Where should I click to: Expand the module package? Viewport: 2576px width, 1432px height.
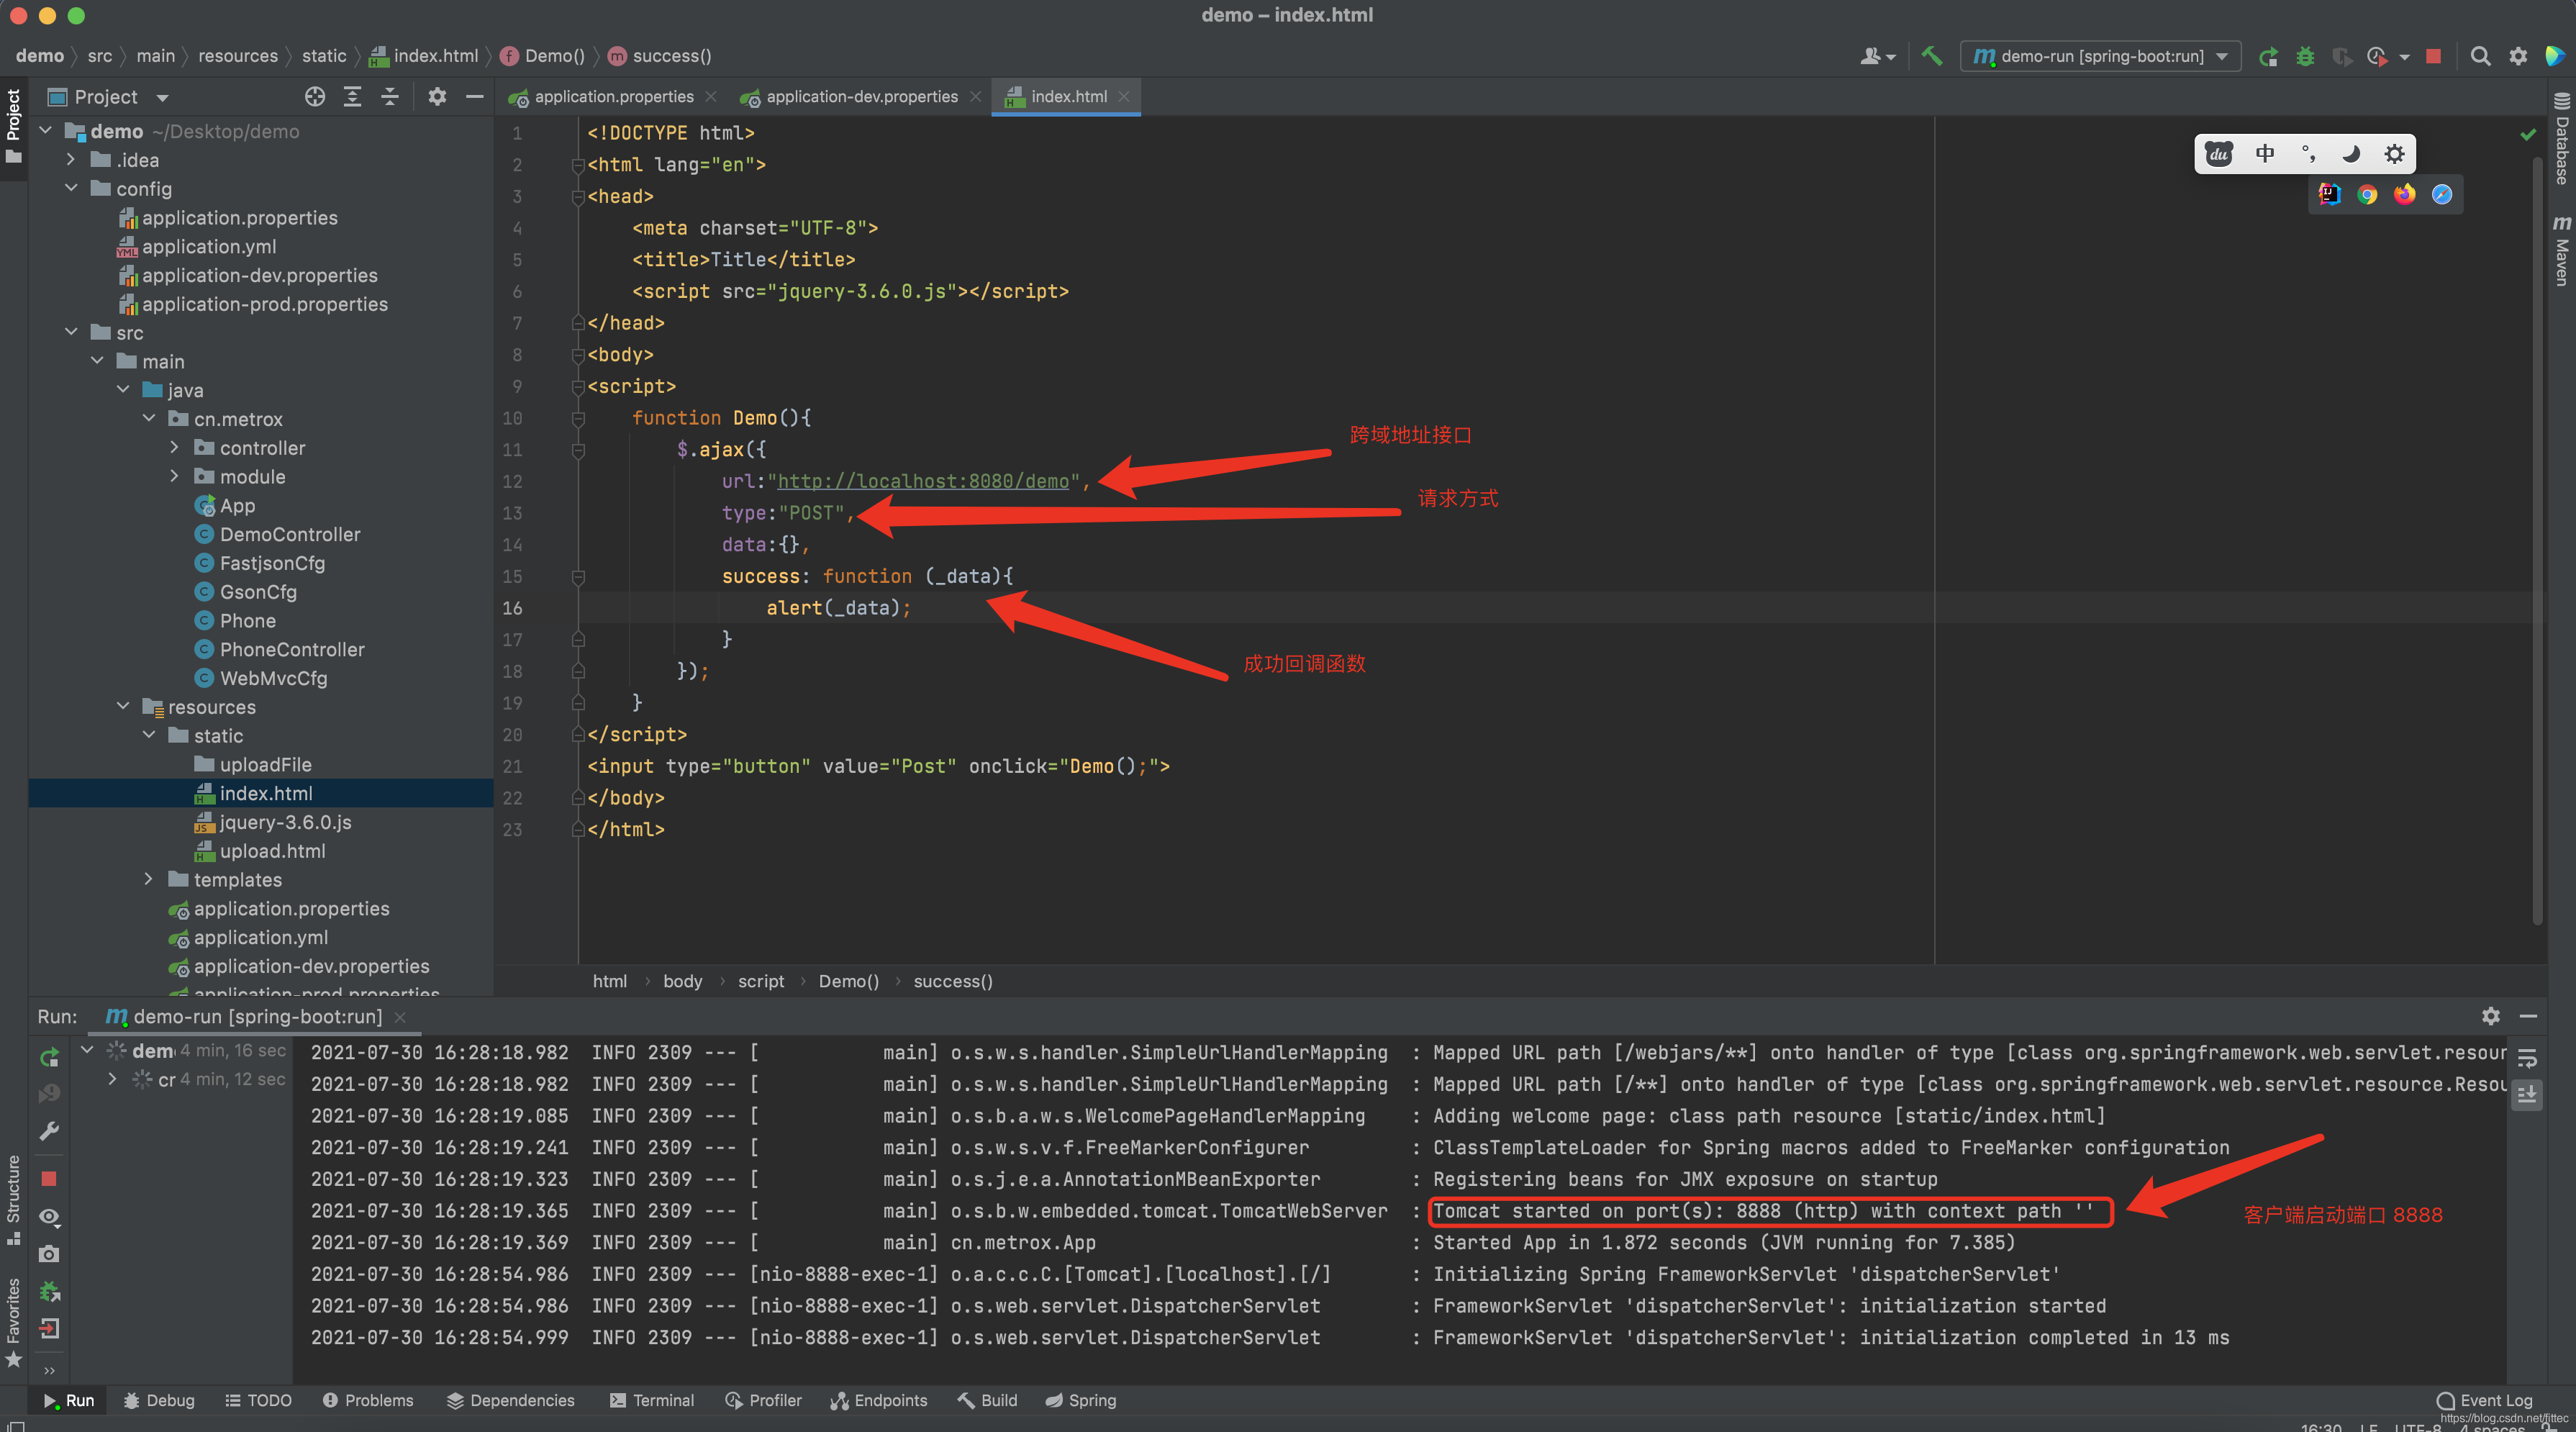174,476
